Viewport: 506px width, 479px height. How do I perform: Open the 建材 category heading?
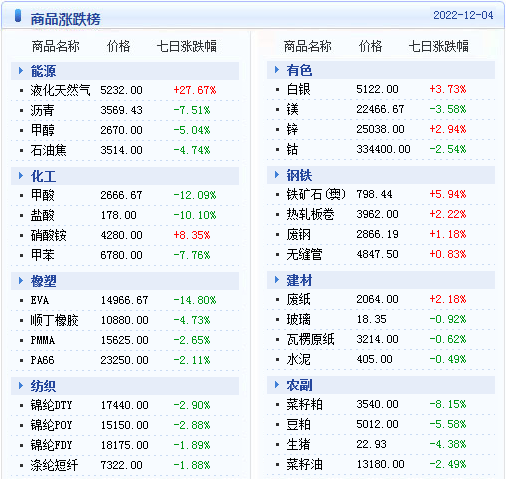[299, 280]
